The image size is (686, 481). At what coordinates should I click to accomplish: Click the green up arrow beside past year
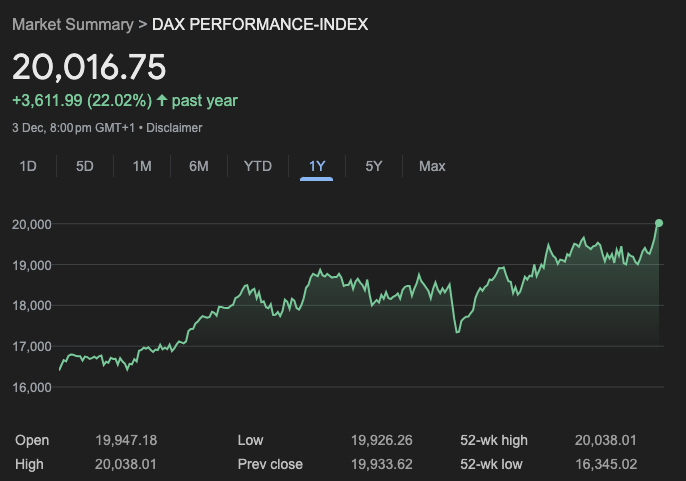[x=161, y=100]
